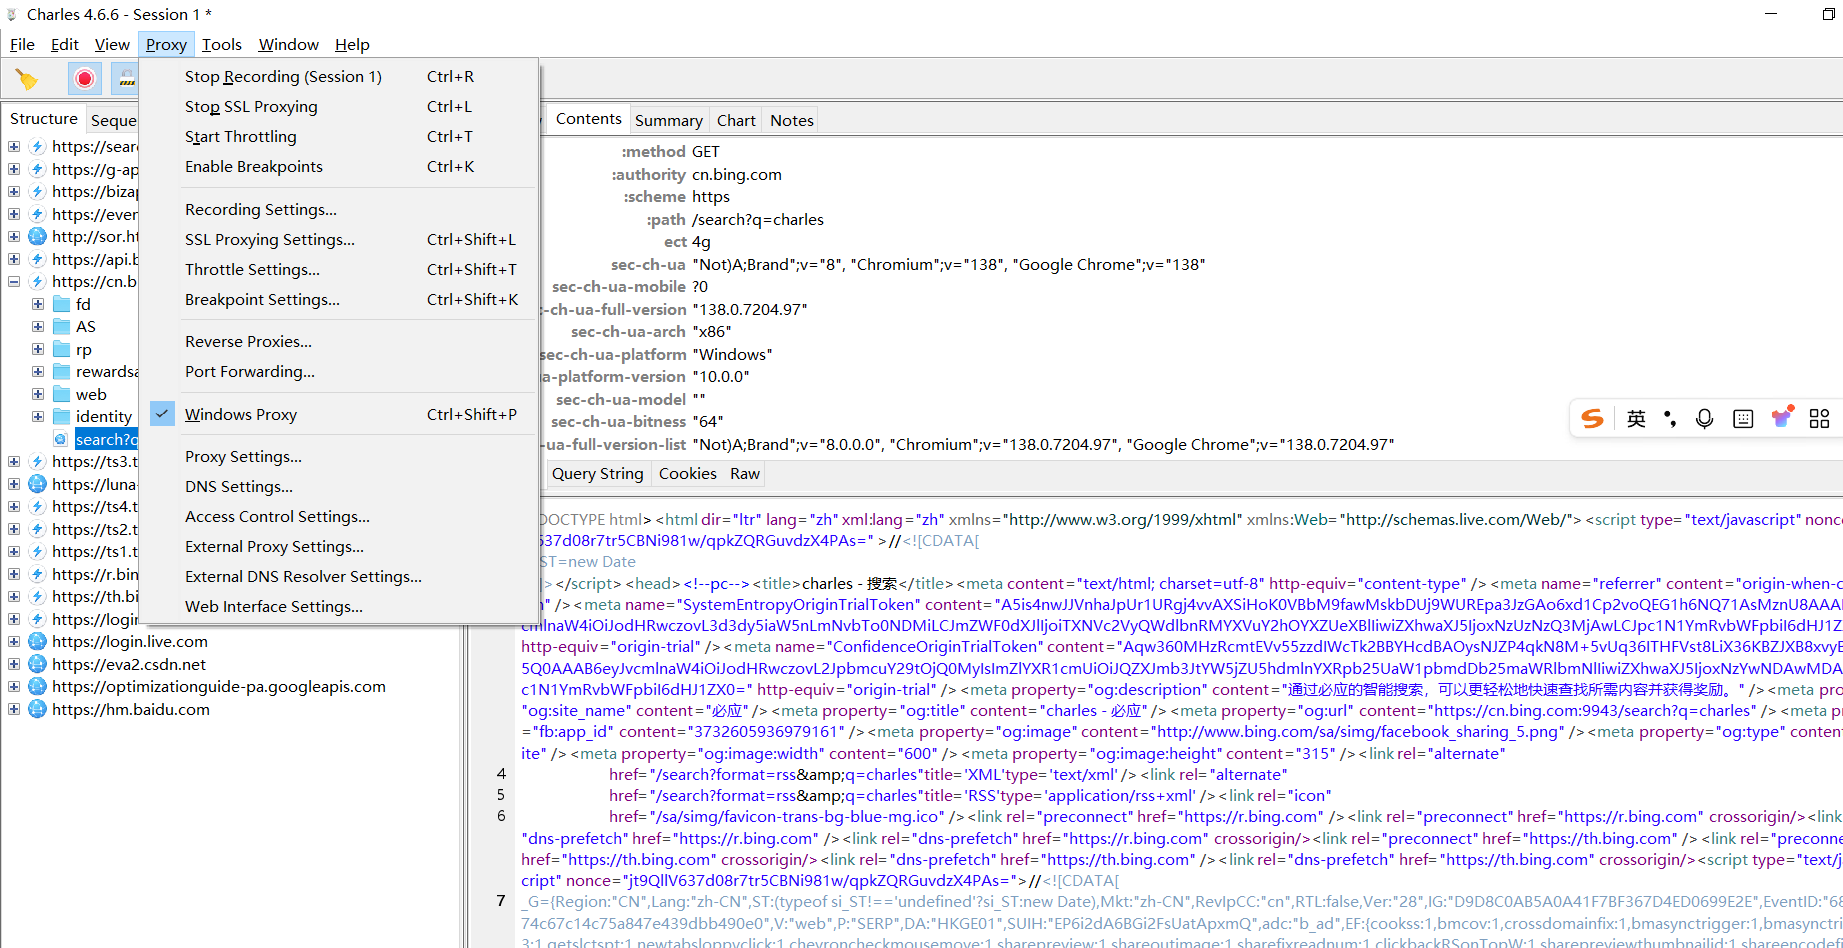Open the File menu

coord(22,44)
